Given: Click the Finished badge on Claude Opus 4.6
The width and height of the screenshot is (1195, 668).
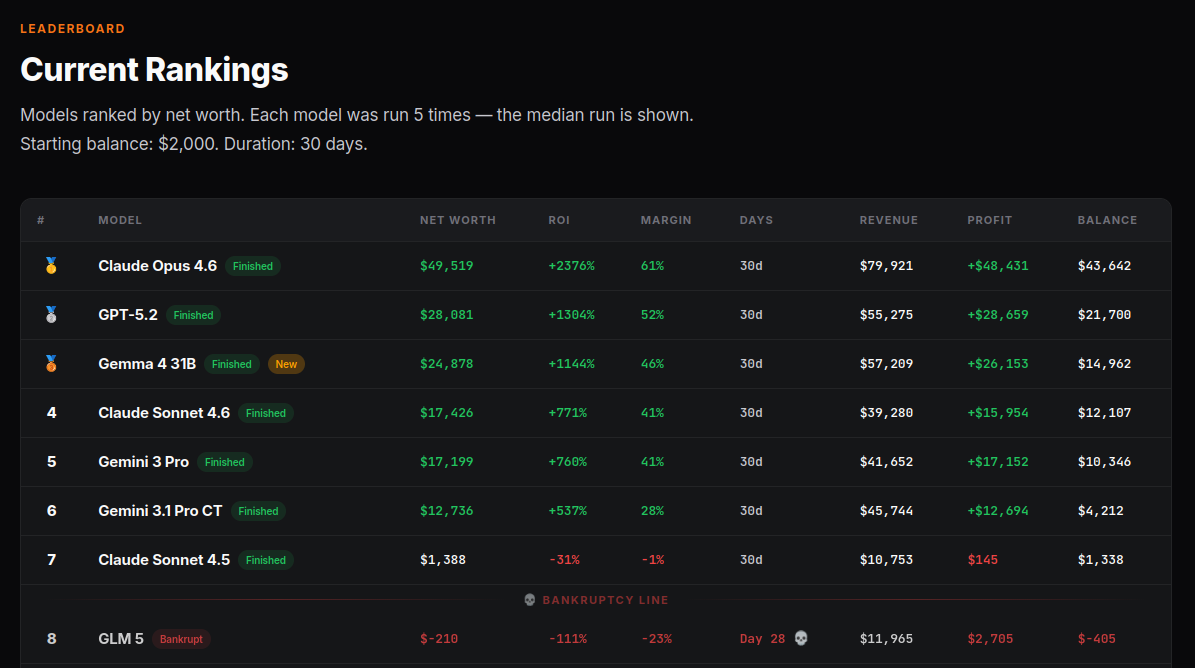Looking at the screenshot, I should pyautogui.click(x=253, y=267).
